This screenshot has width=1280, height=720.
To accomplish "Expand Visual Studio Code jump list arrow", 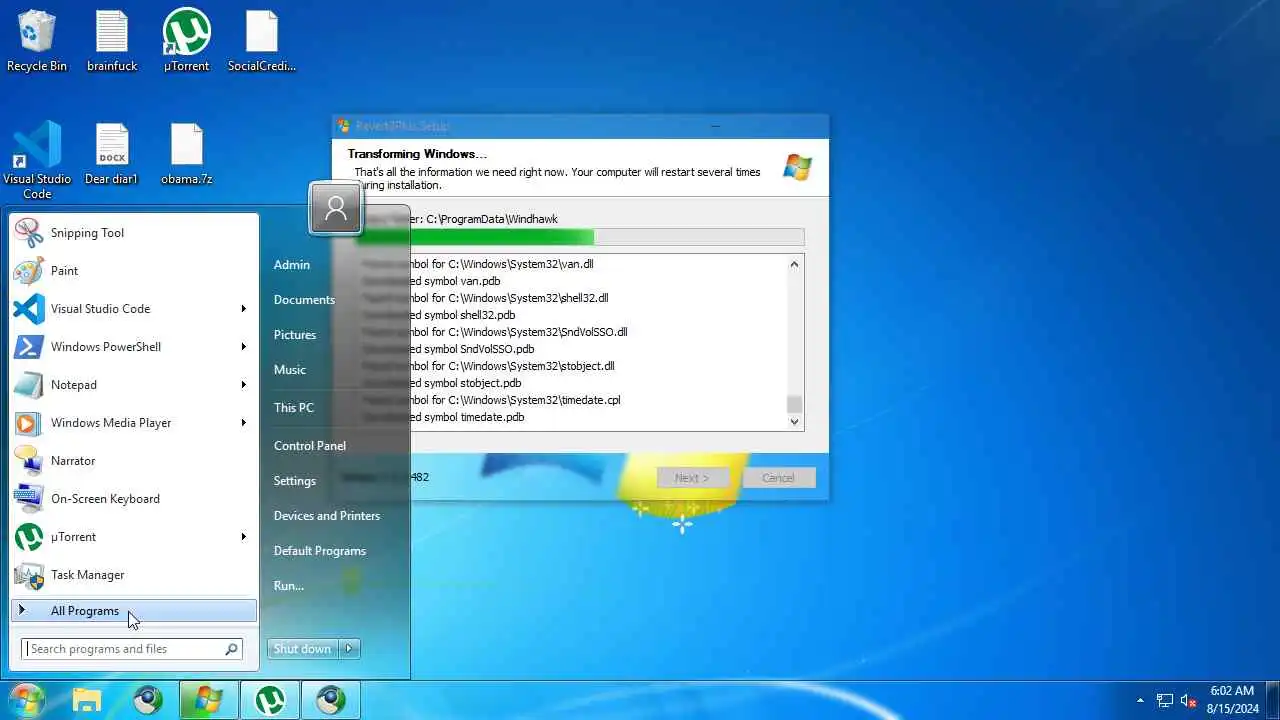I will tap(243, 309).
